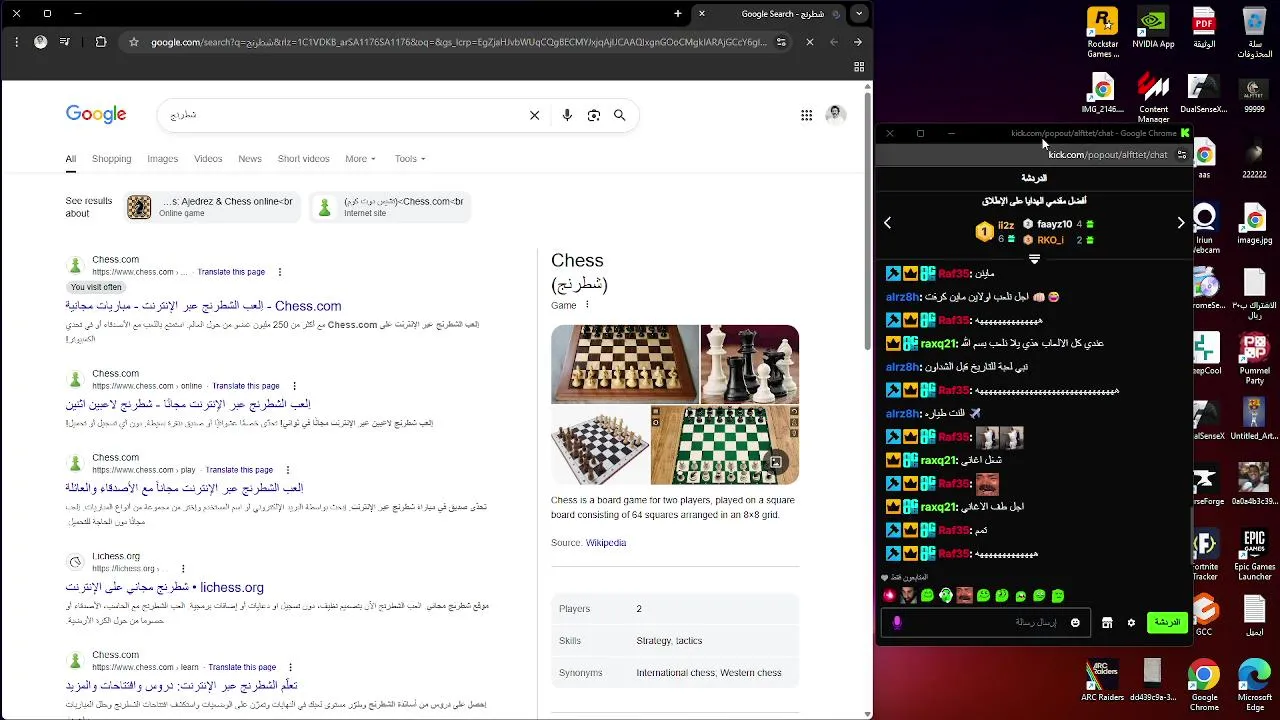The width and height of the screenshot is (1280, 720).
Task: View the wooden chessboard thumbnail image
Action: [x=625, y=364]
